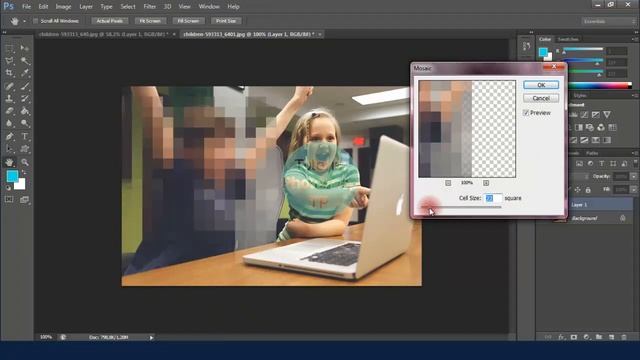Click the lock icon on Background layer
This screenshot has height=360, width=640.
coord(622,218)
